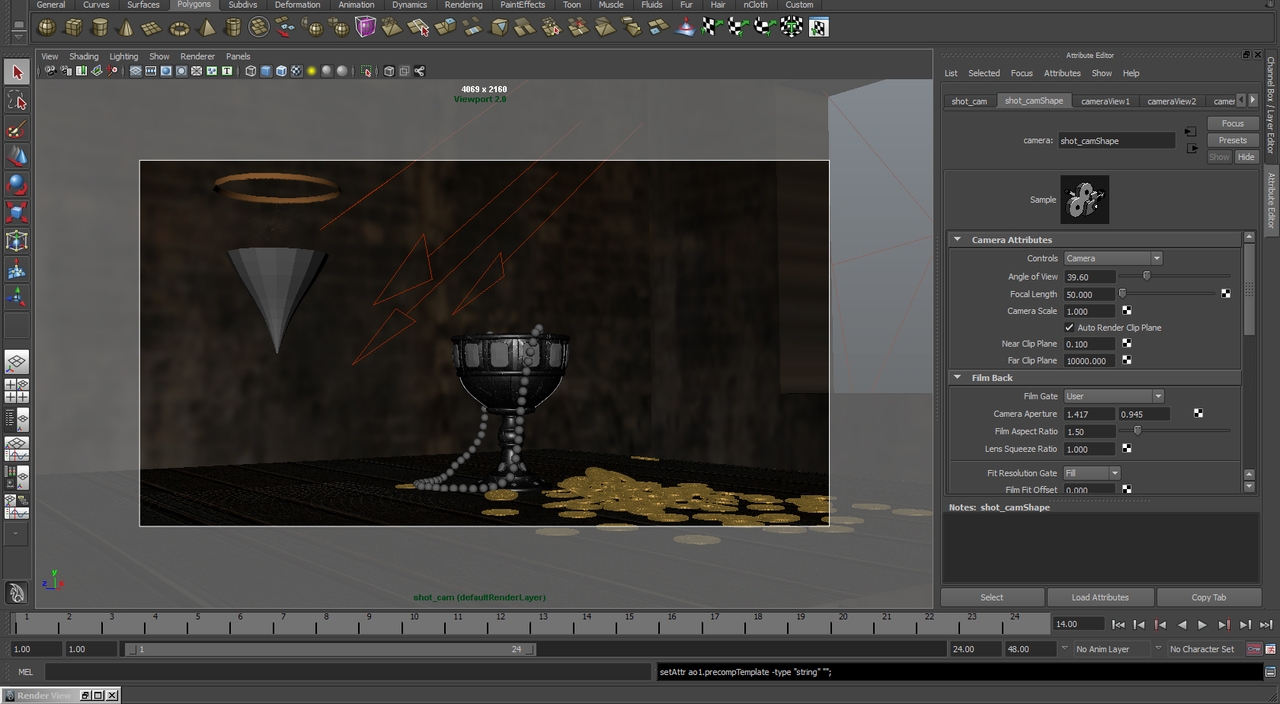Click the Select button
The image size is (1280, 704).
pyautogui.click(x=992, y=597)
